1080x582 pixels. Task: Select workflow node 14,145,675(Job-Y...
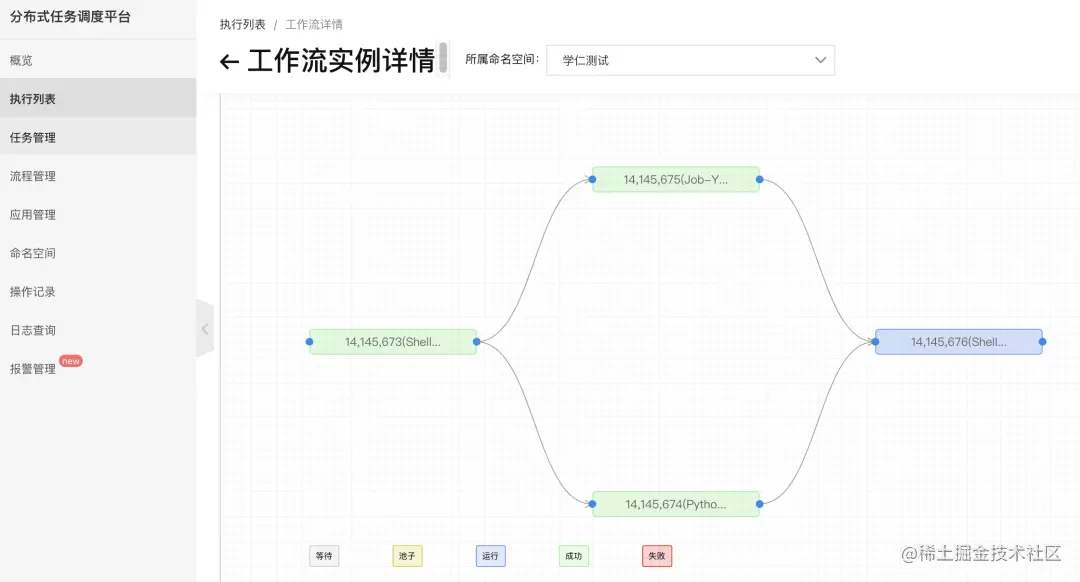[x=676, y=179]
